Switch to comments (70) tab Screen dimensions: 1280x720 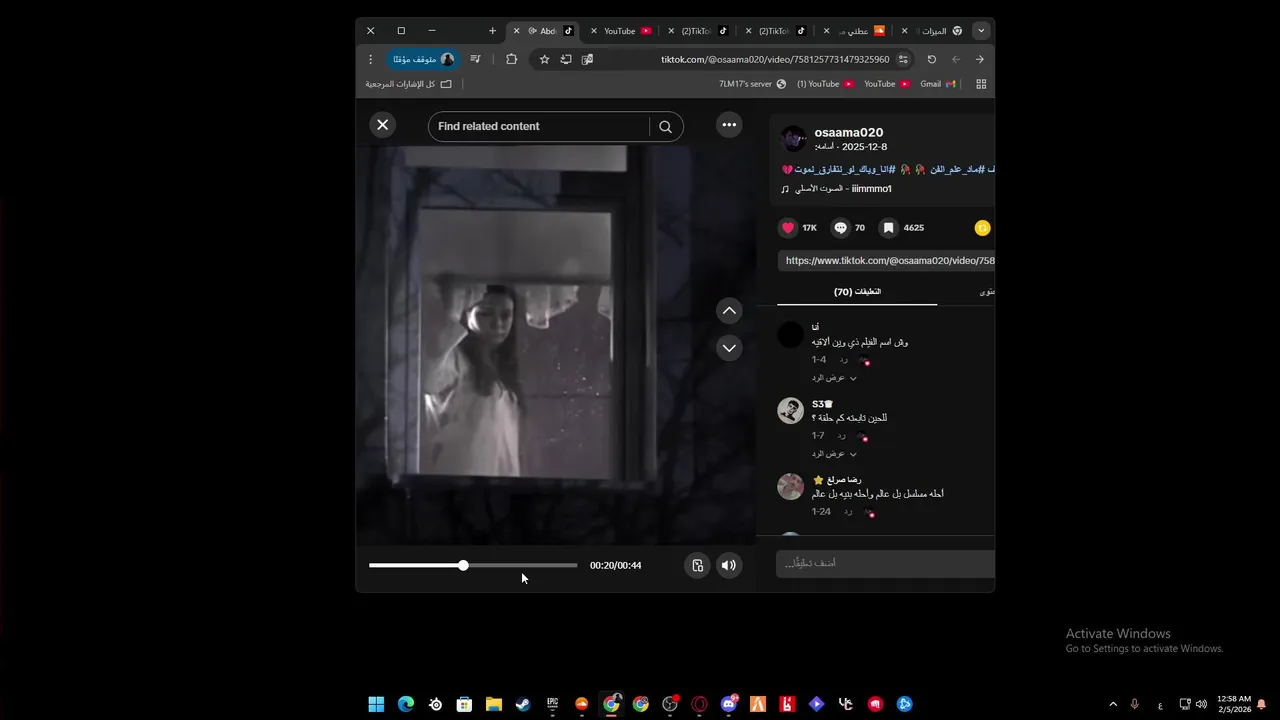857,292
